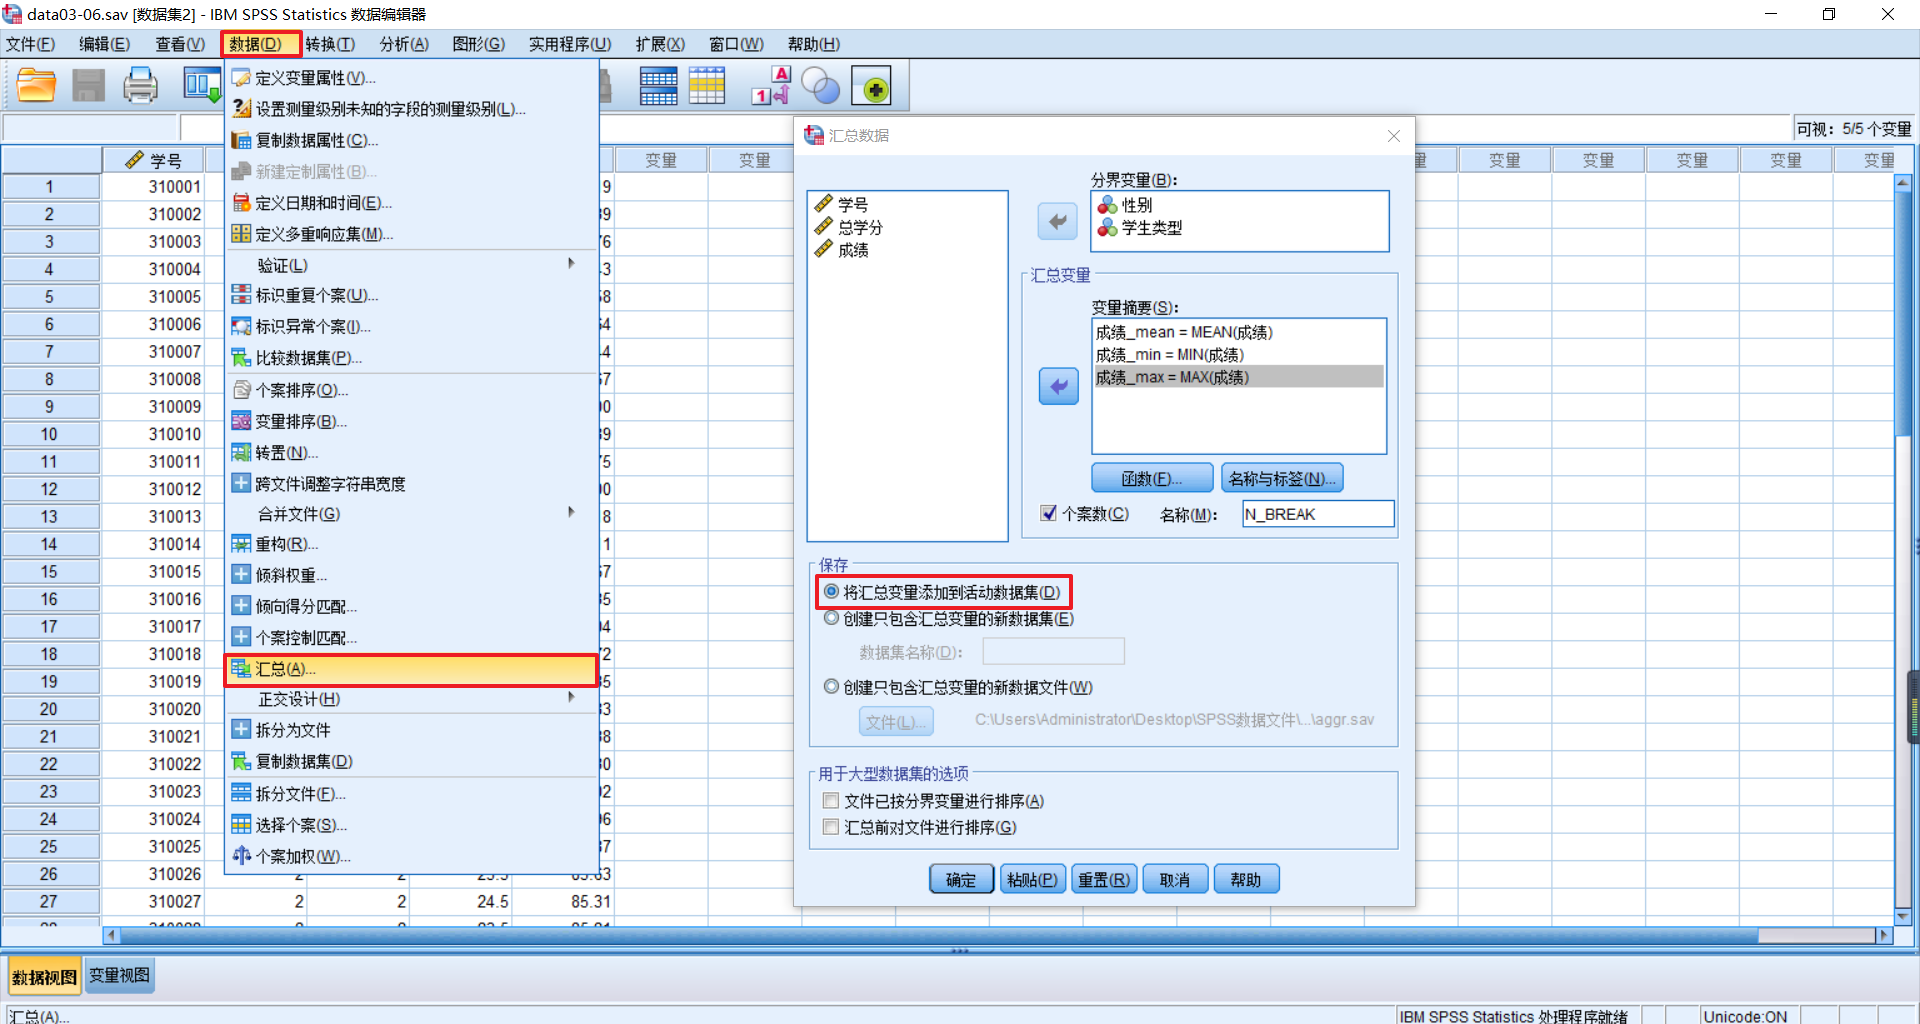Expand the 正交设计 submenu

click(412, 699)
